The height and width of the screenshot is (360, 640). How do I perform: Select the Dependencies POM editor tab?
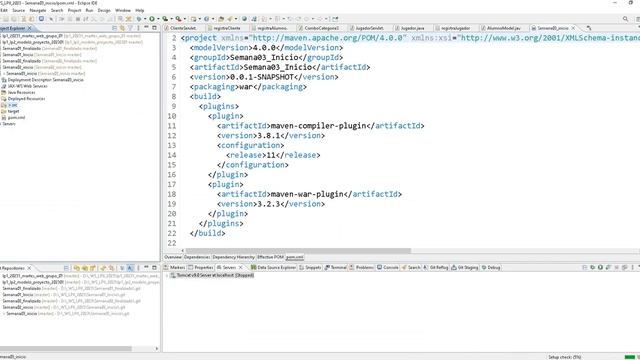pyautogui.click(x=197, y=257)
